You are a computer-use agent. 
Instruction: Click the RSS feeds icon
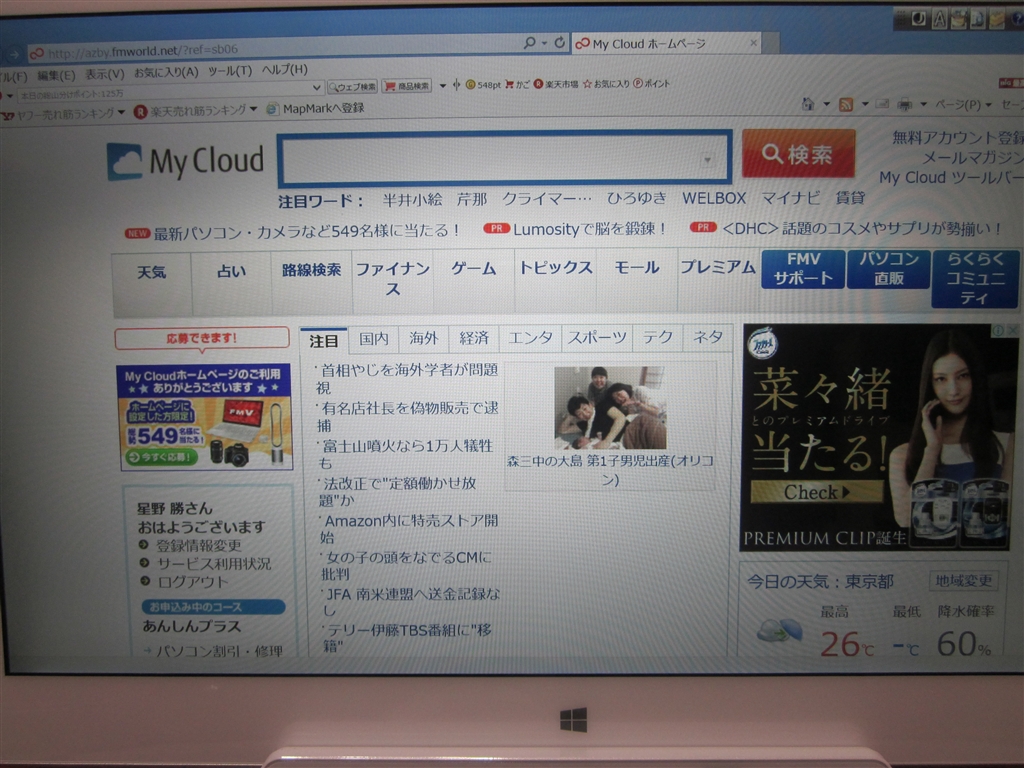(846, 104)
